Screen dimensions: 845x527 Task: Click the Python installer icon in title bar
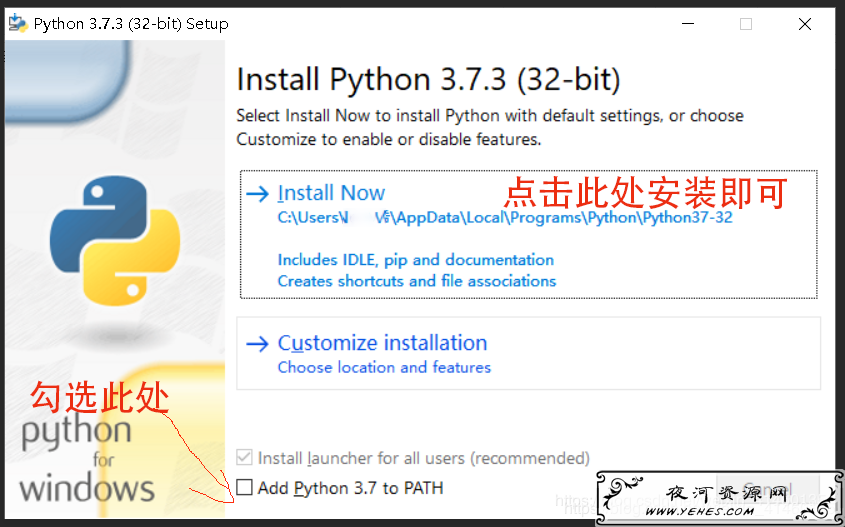point(18,23)
